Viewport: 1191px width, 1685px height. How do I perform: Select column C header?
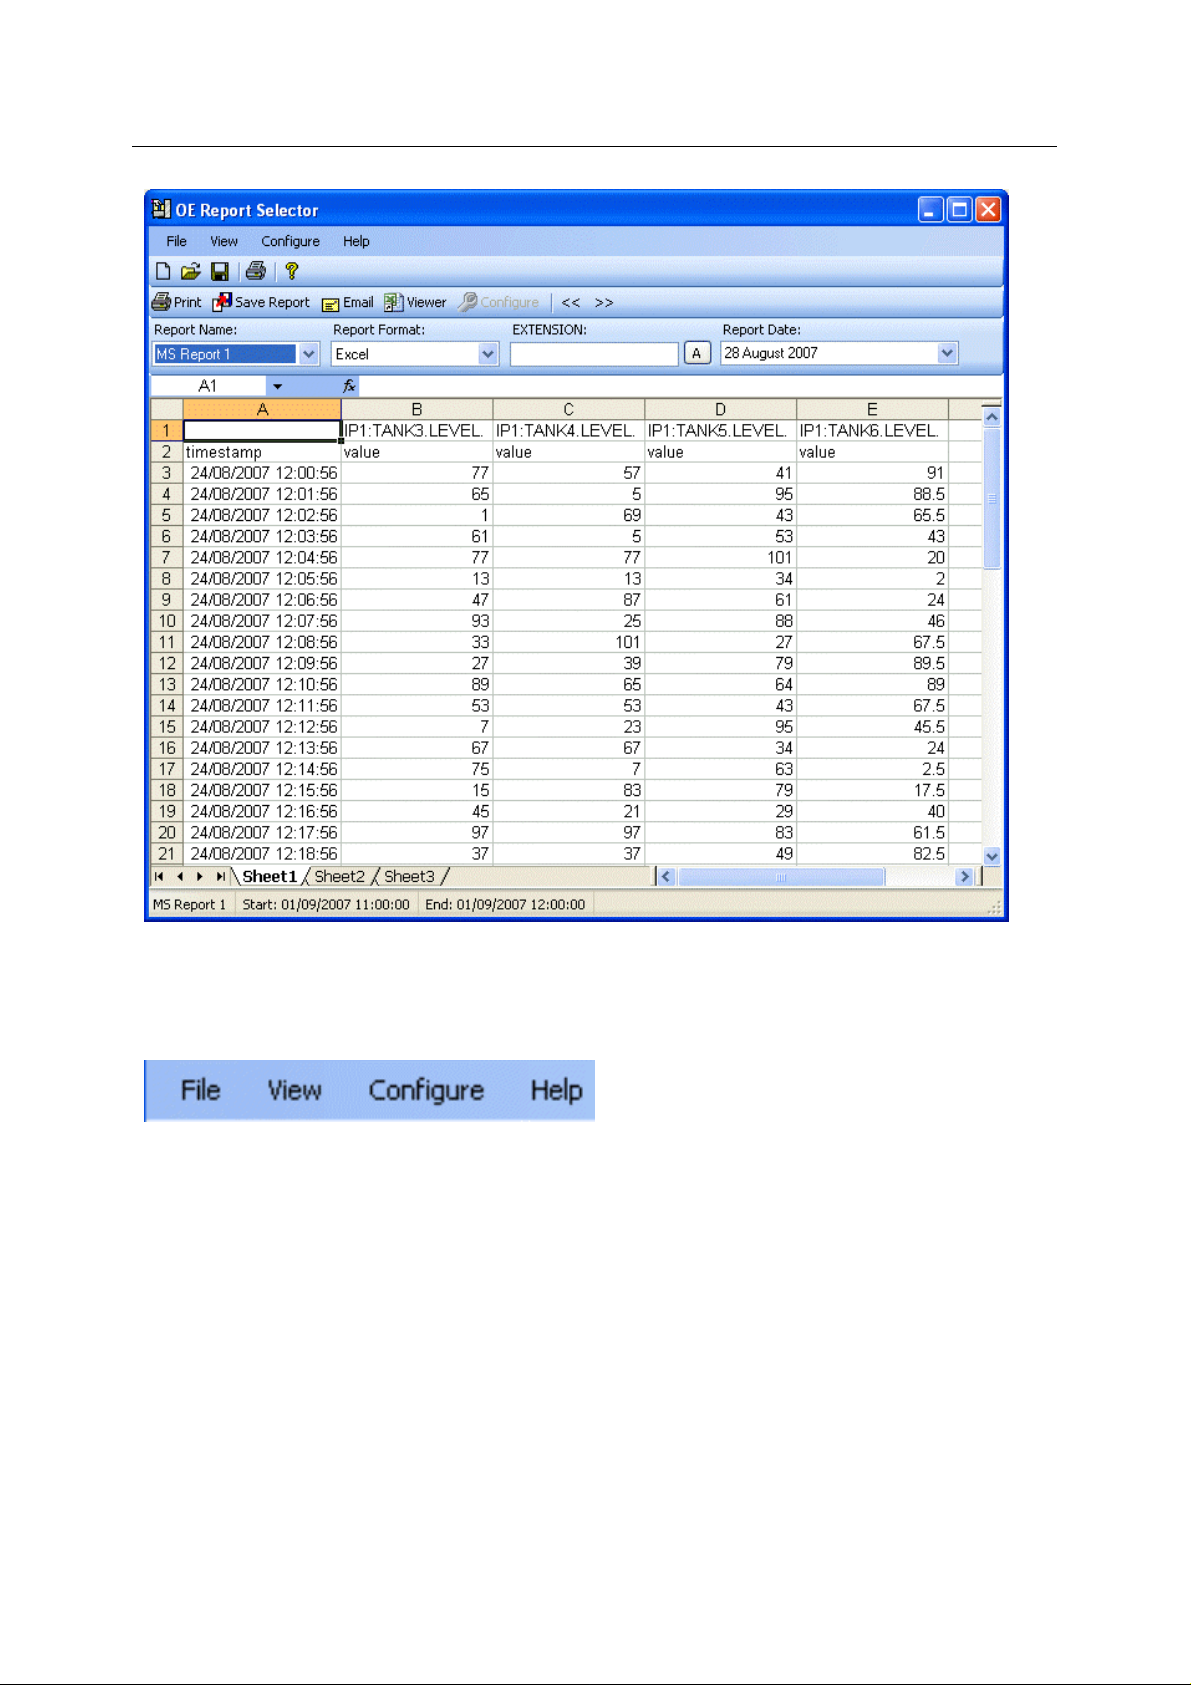(x=569, y=409)
